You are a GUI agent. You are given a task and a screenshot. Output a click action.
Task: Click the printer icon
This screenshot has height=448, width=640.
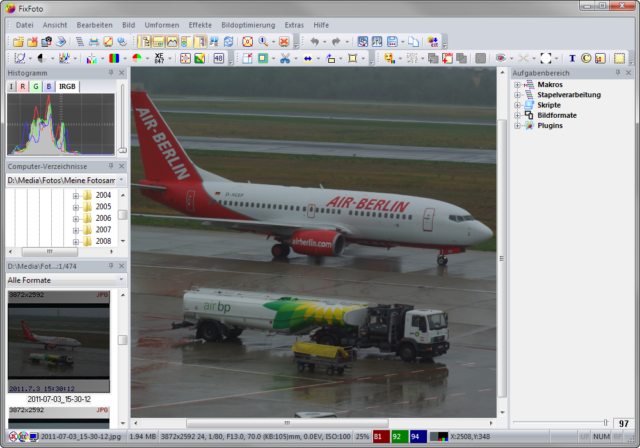94,42
